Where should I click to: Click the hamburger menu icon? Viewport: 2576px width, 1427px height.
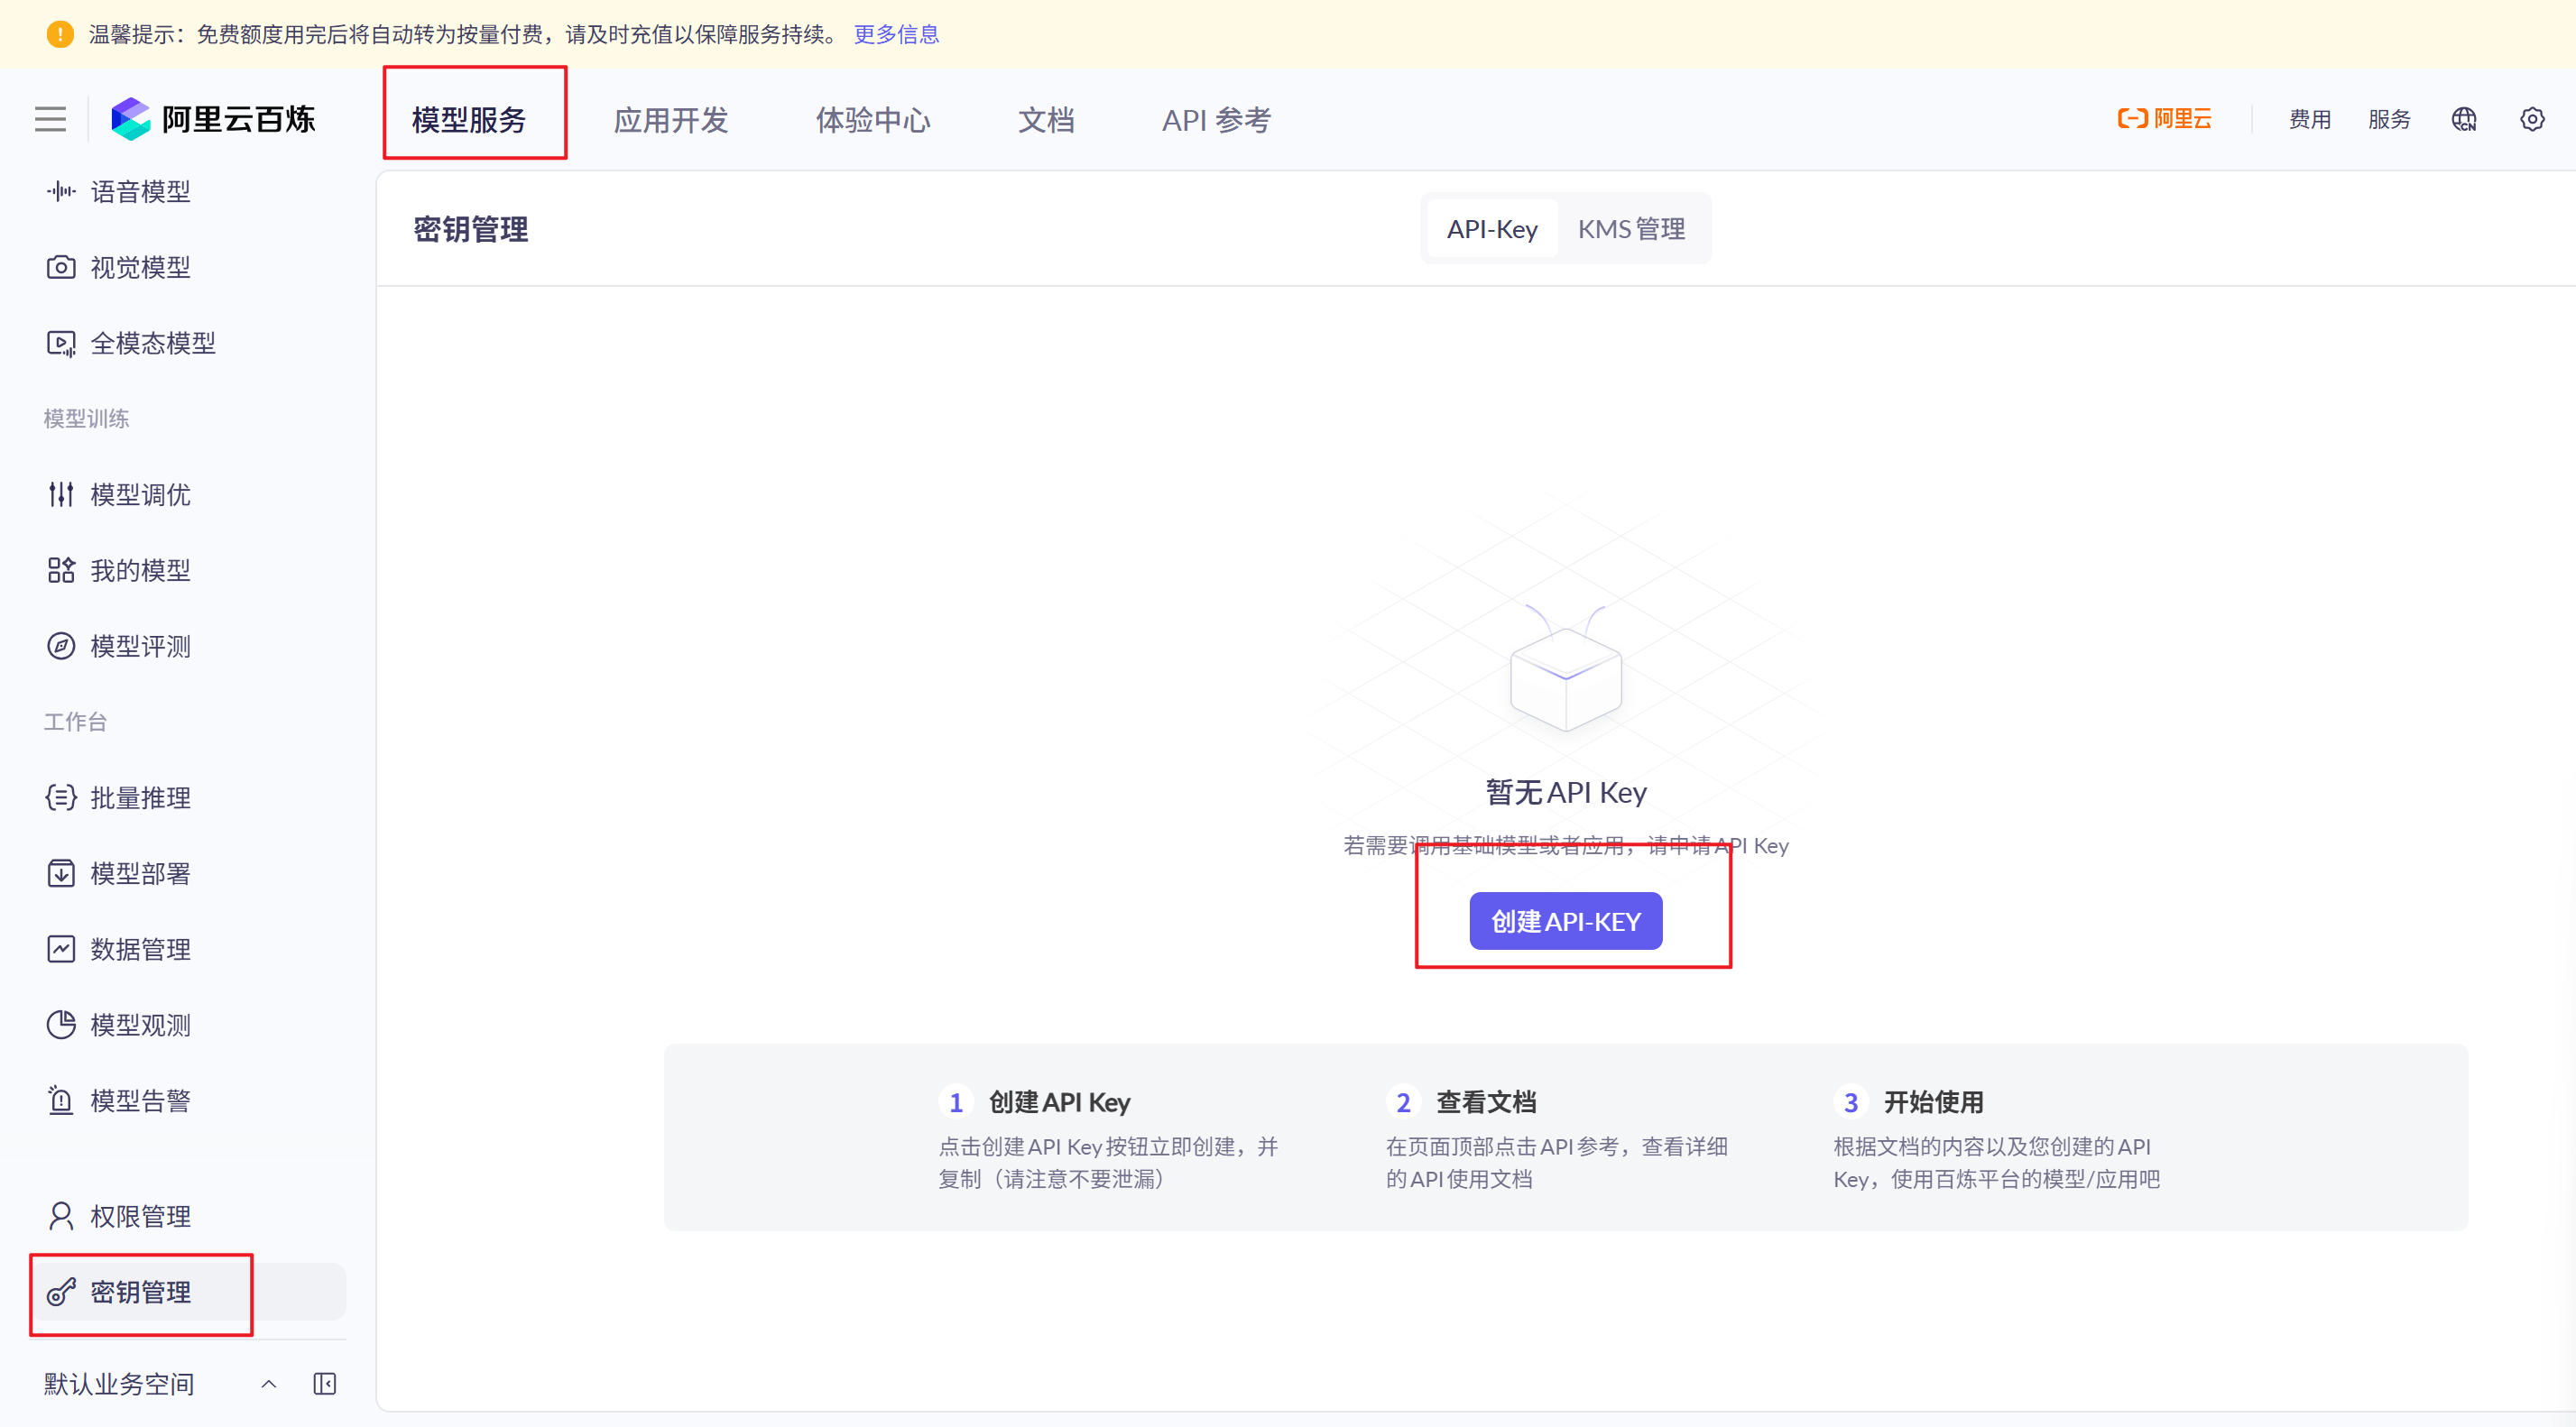pyautogui.click(x=50, y=119)
